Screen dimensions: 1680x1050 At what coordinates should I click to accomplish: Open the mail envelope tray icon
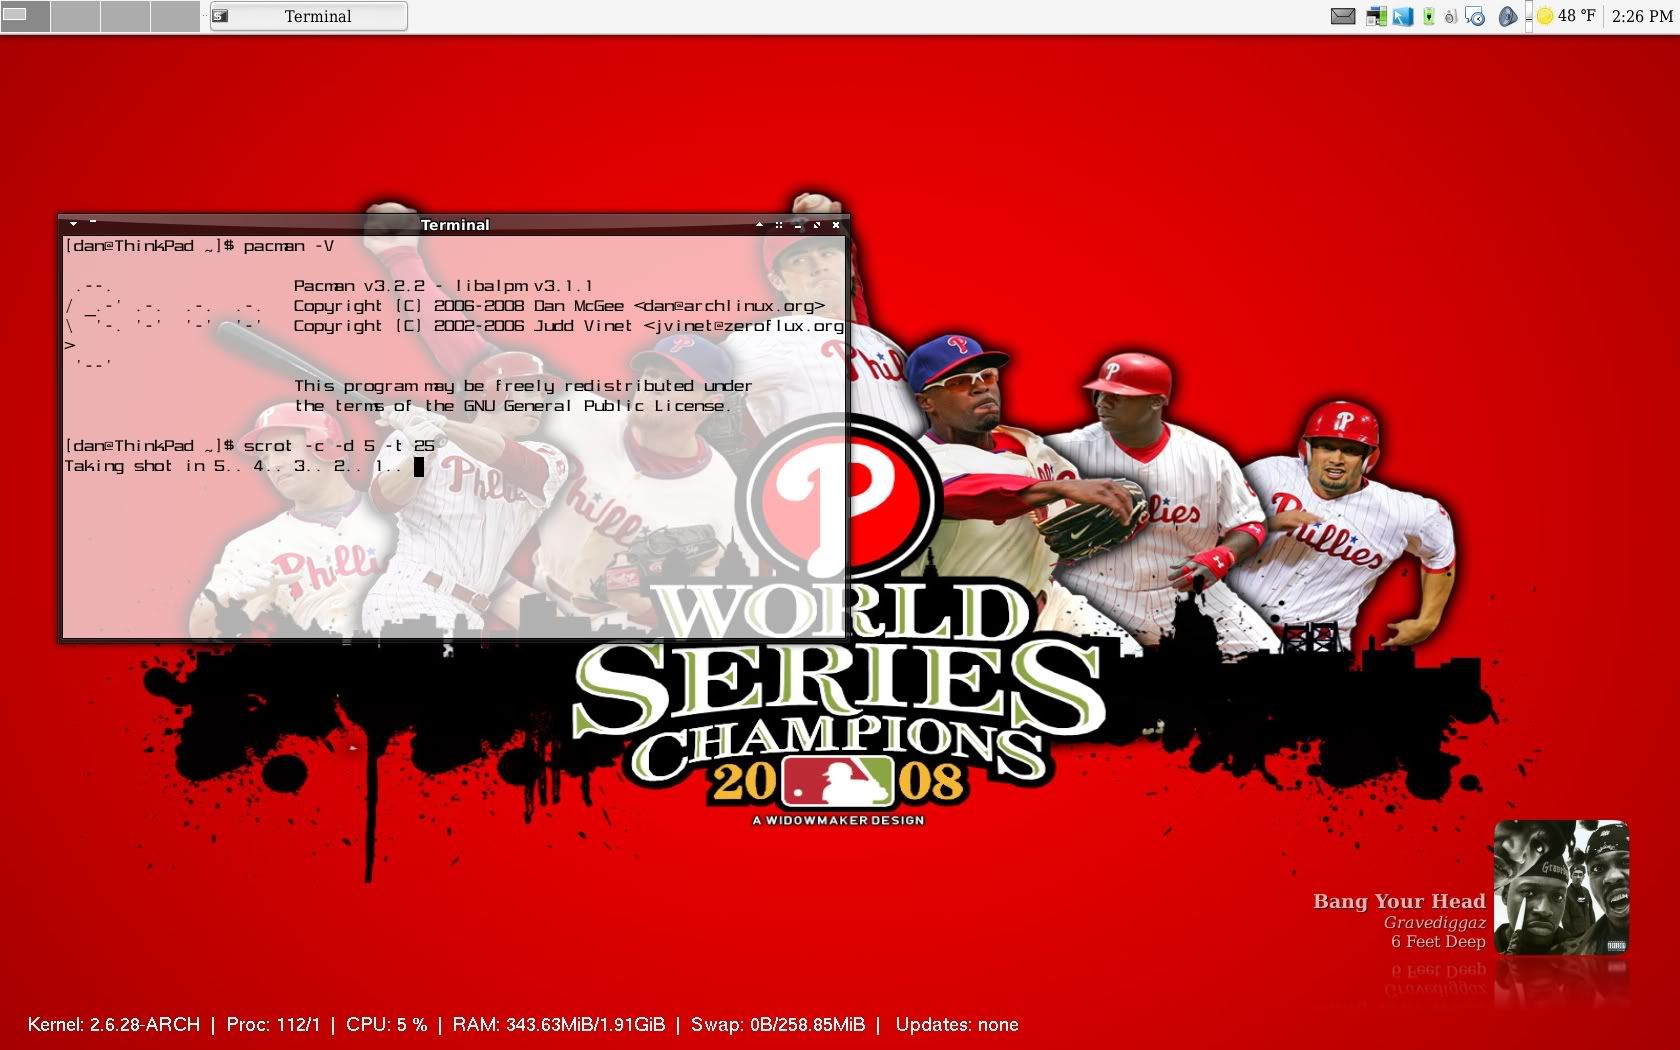tap(1343, 16)
